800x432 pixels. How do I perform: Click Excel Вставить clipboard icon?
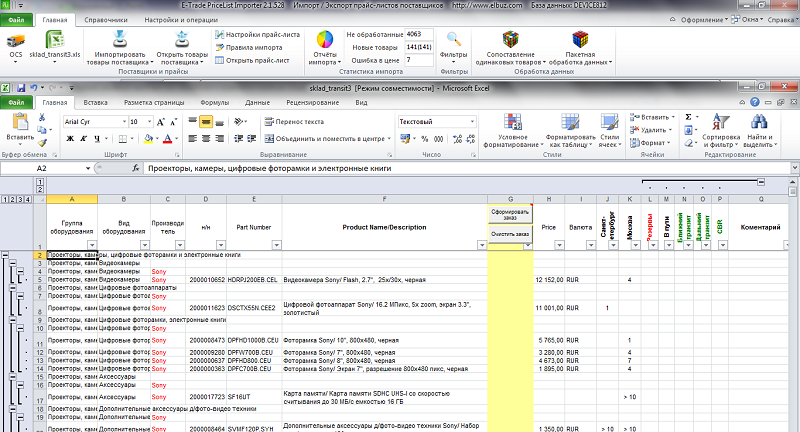pyautogui.click(x=20, y=122)
